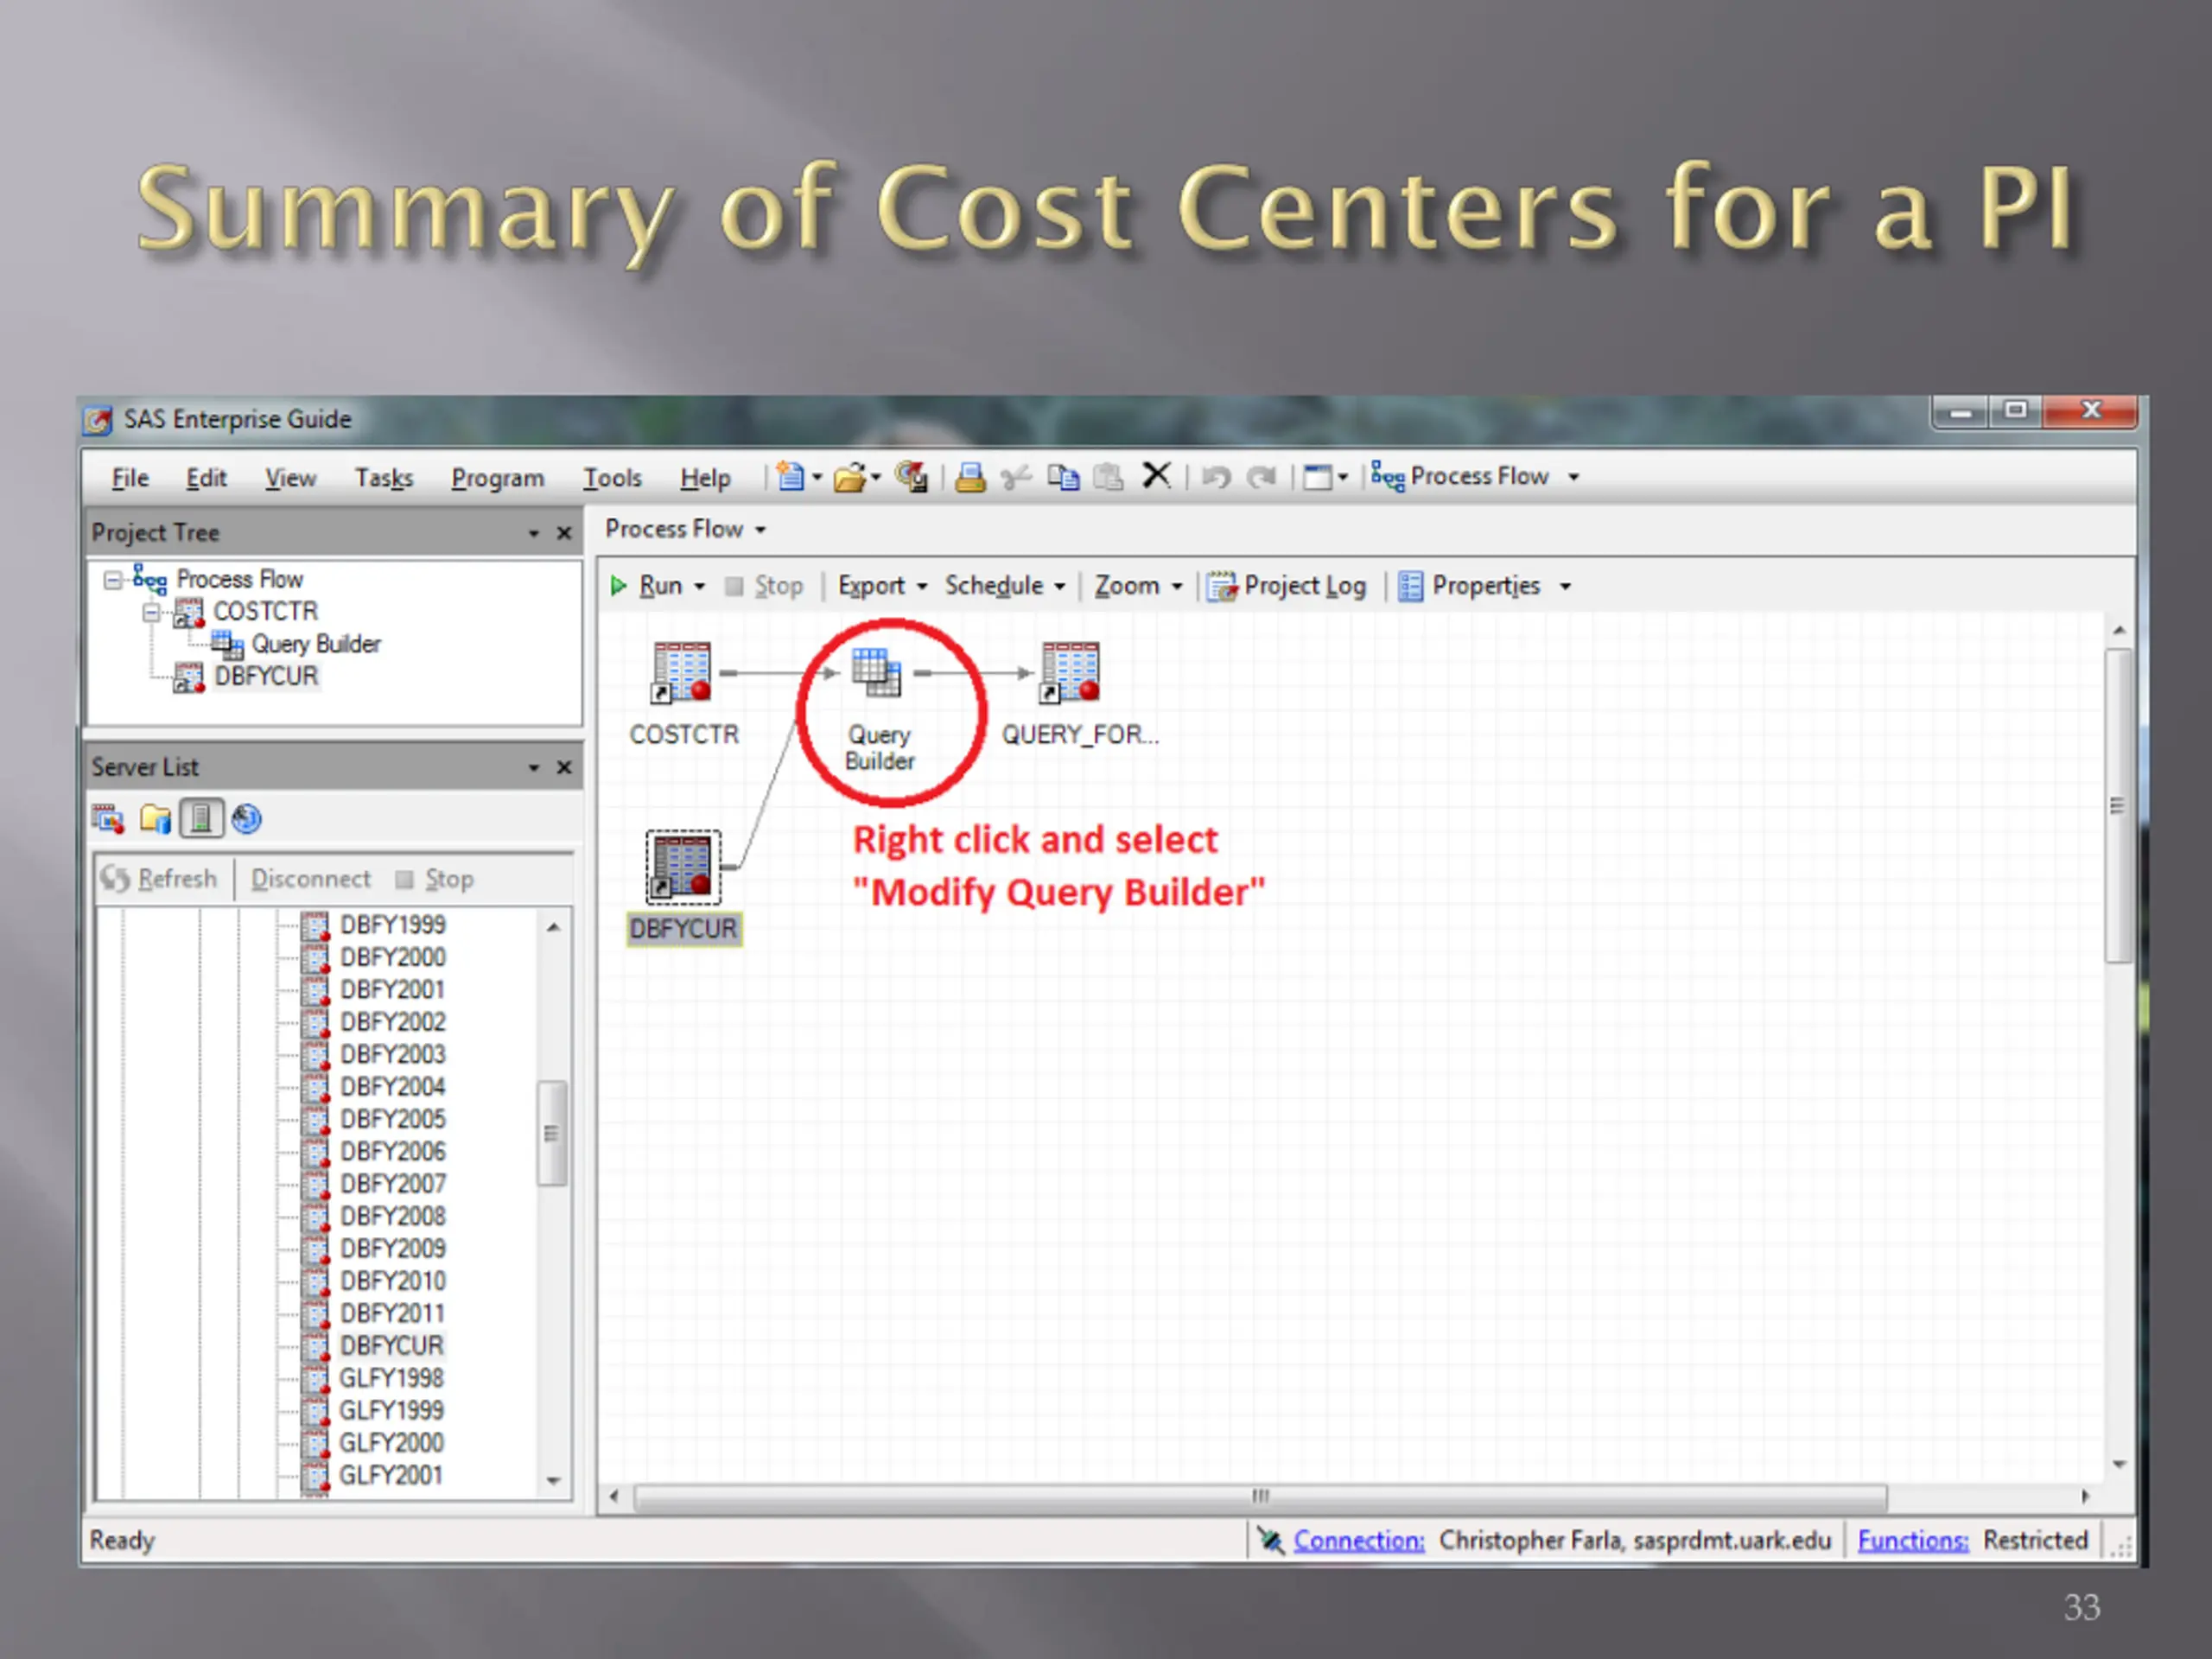Select the Query Builder node in process flow
This screenshot has width=2212, height=1659.
878,709
